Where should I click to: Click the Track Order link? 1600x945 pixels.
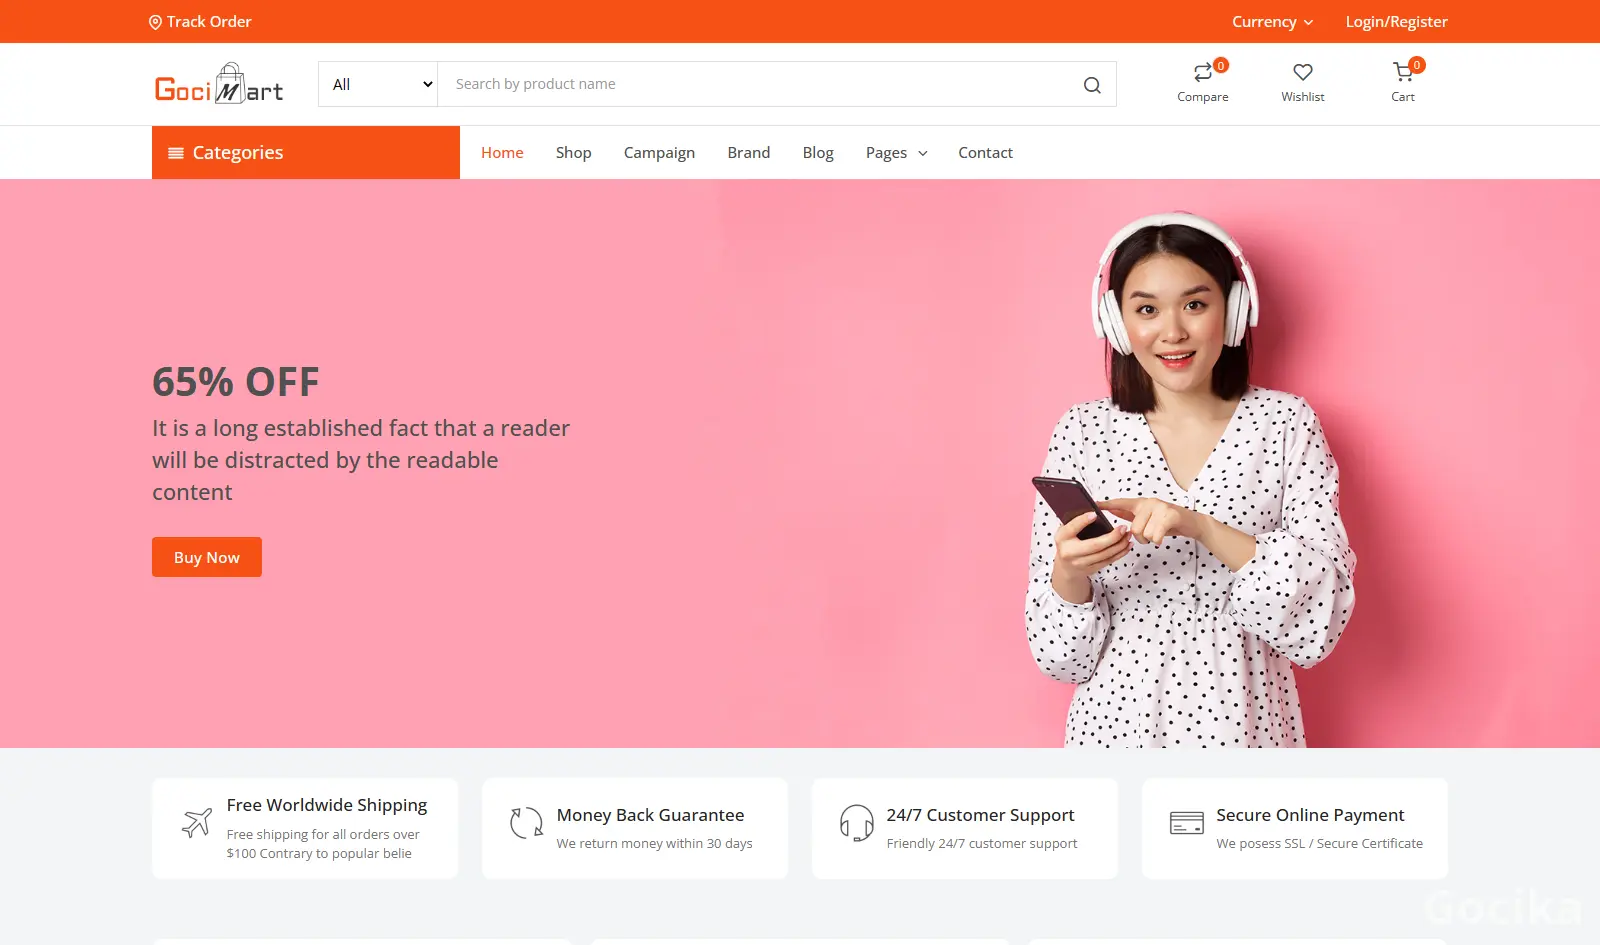coord(200,22)
